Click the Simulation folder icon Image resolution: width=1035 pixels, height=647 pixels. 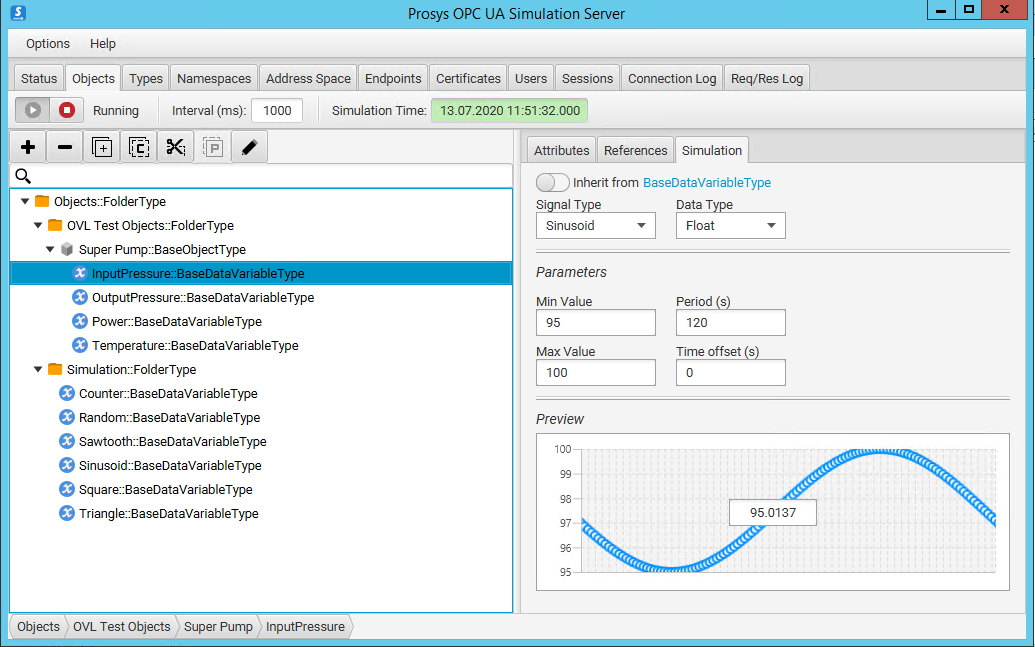tap(55, 369)
